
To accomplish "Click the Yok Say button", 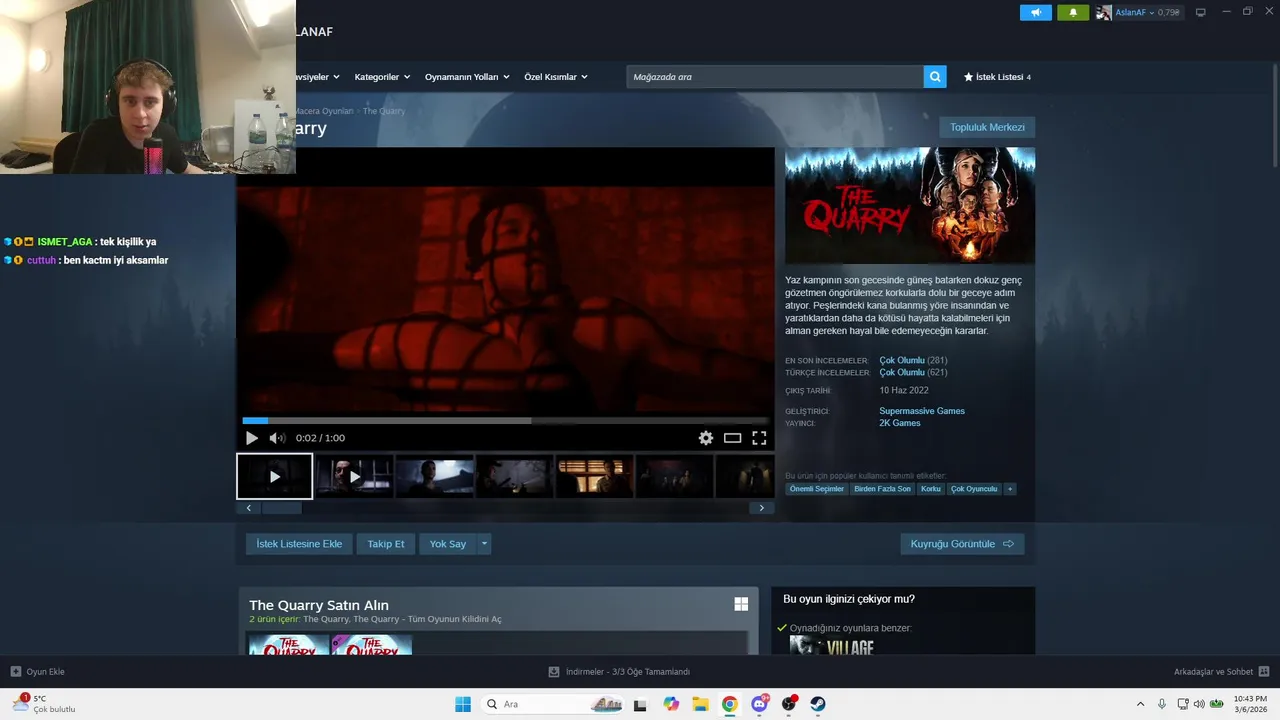I will pos(448,544).
